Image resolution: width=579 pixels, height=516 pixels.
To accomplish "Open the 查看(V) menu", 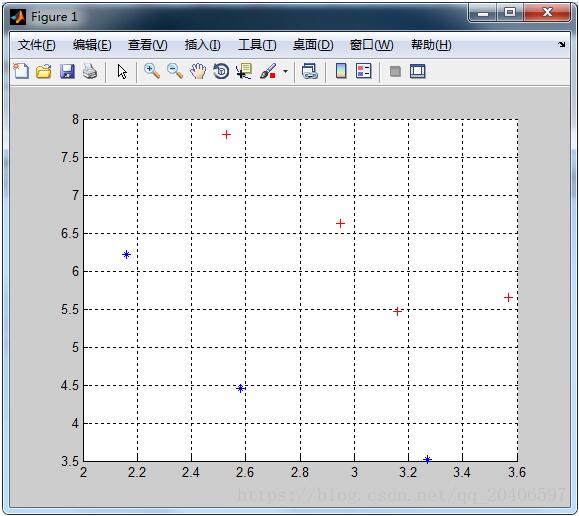I will (147, 45).
